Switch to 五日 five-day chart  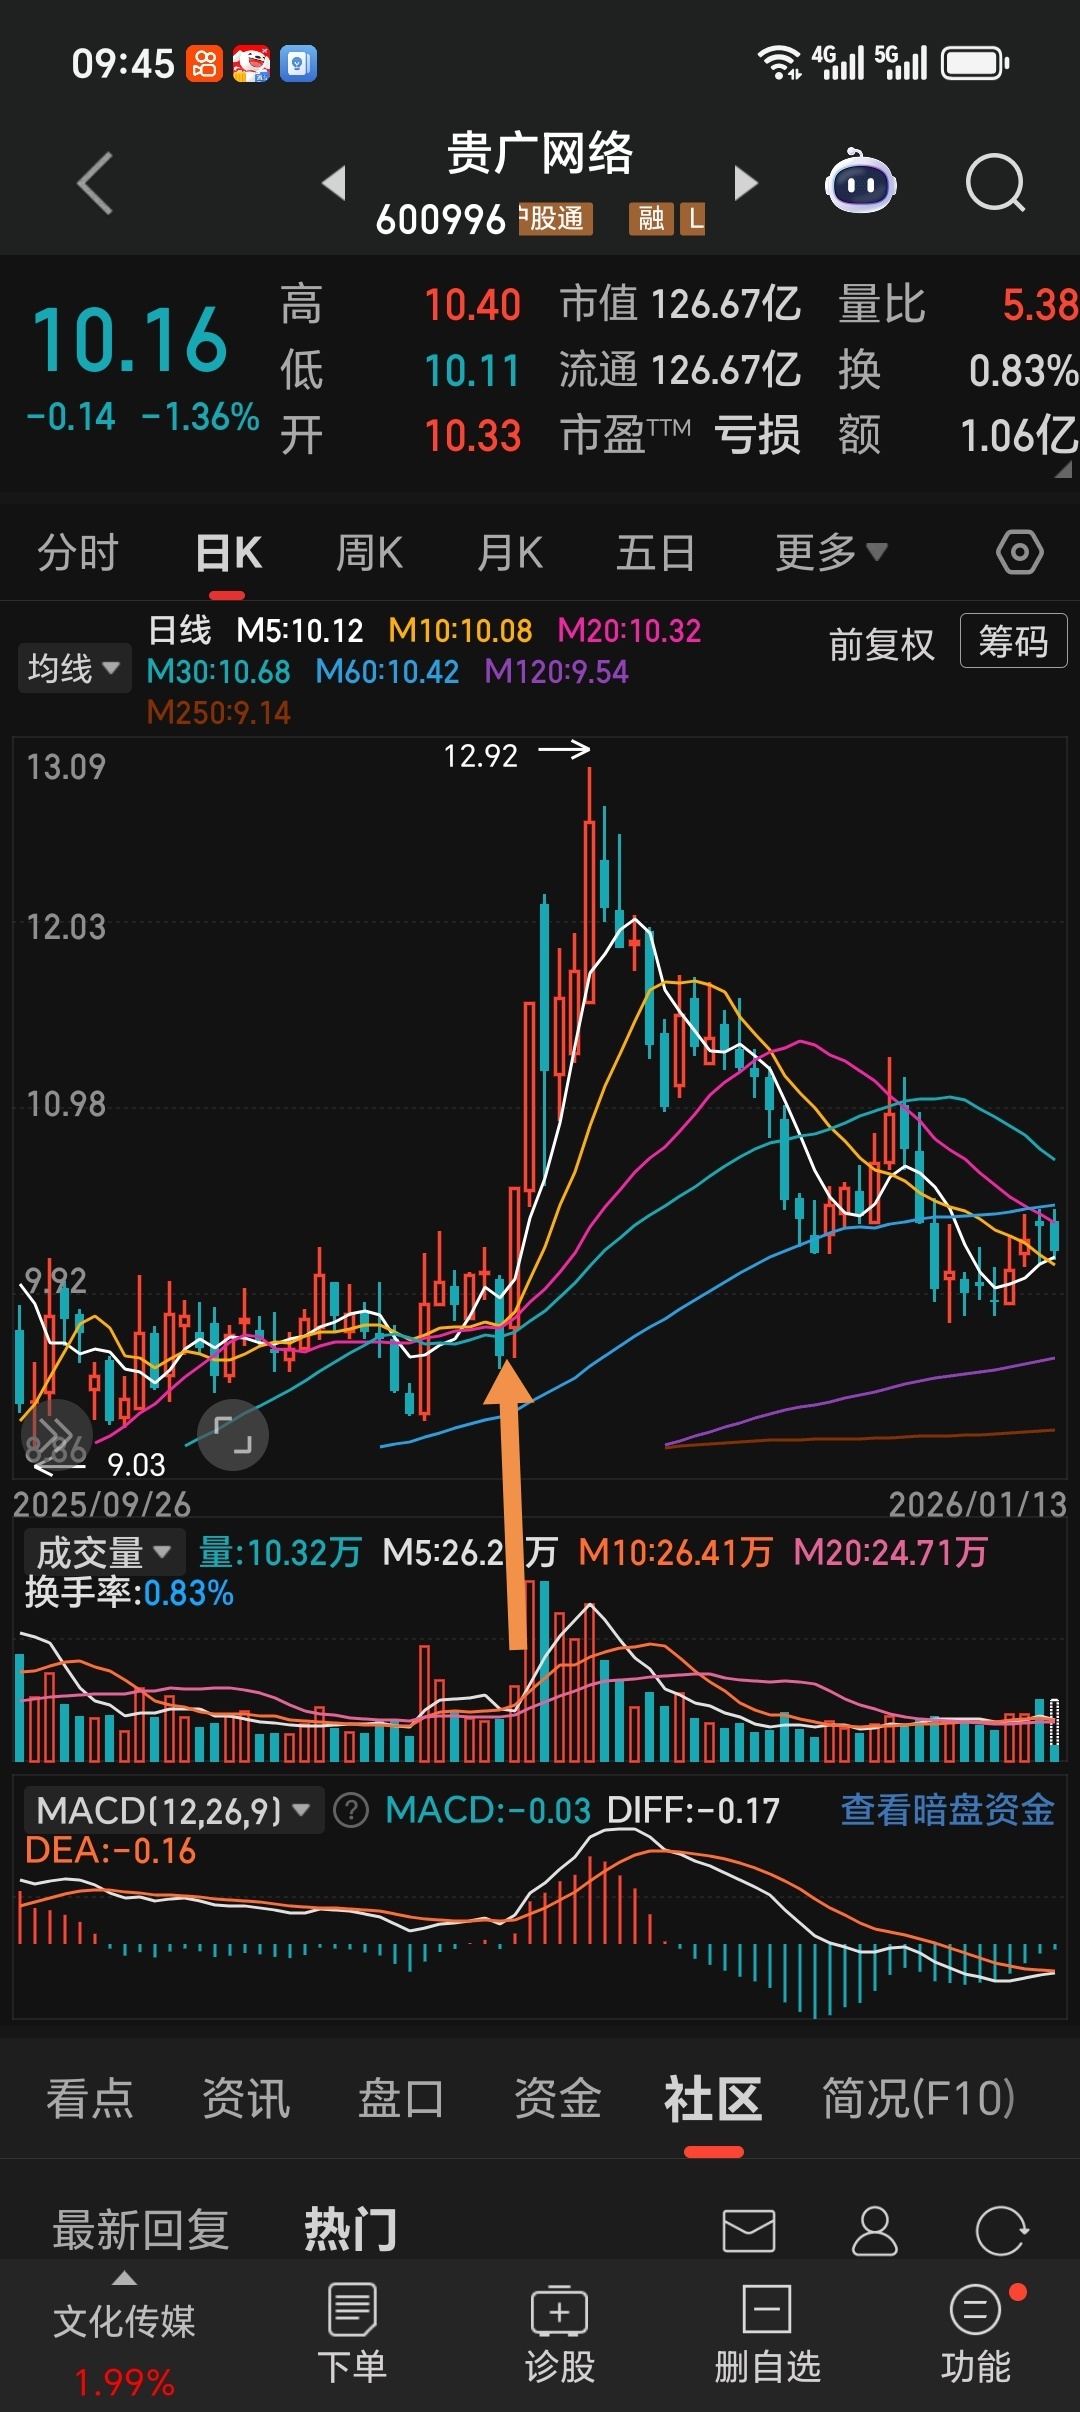[656, 552]
